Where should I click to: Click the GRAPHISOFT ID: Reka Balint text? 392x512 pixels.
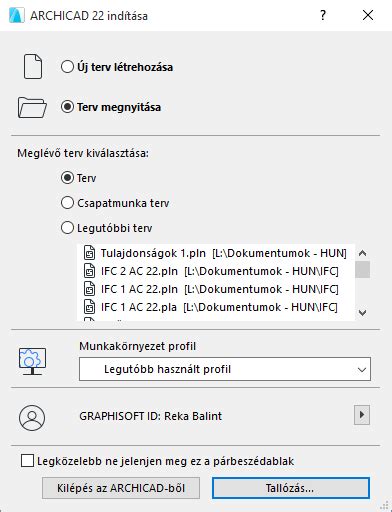pyautogui.click(x=150, y=416)
